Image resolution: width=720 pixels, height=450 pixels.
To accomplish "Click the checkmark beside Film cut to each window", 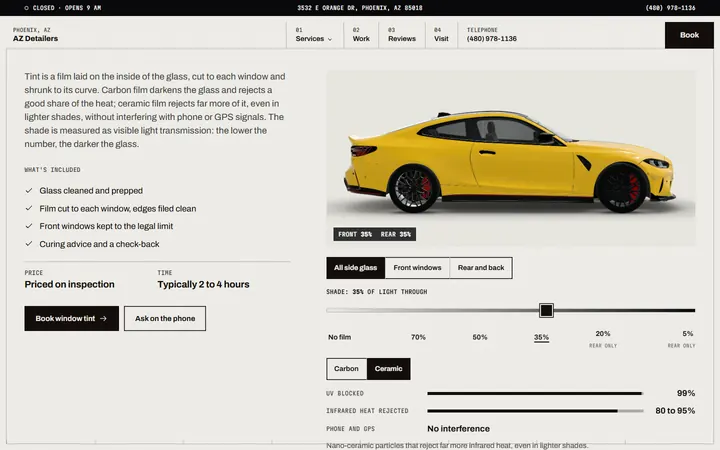I will point(28,208).
